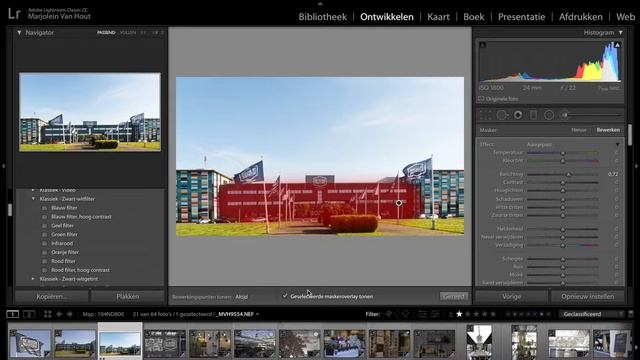Select Bewerken mask mode
Screen dimensions: 640x360
(608, 130)
